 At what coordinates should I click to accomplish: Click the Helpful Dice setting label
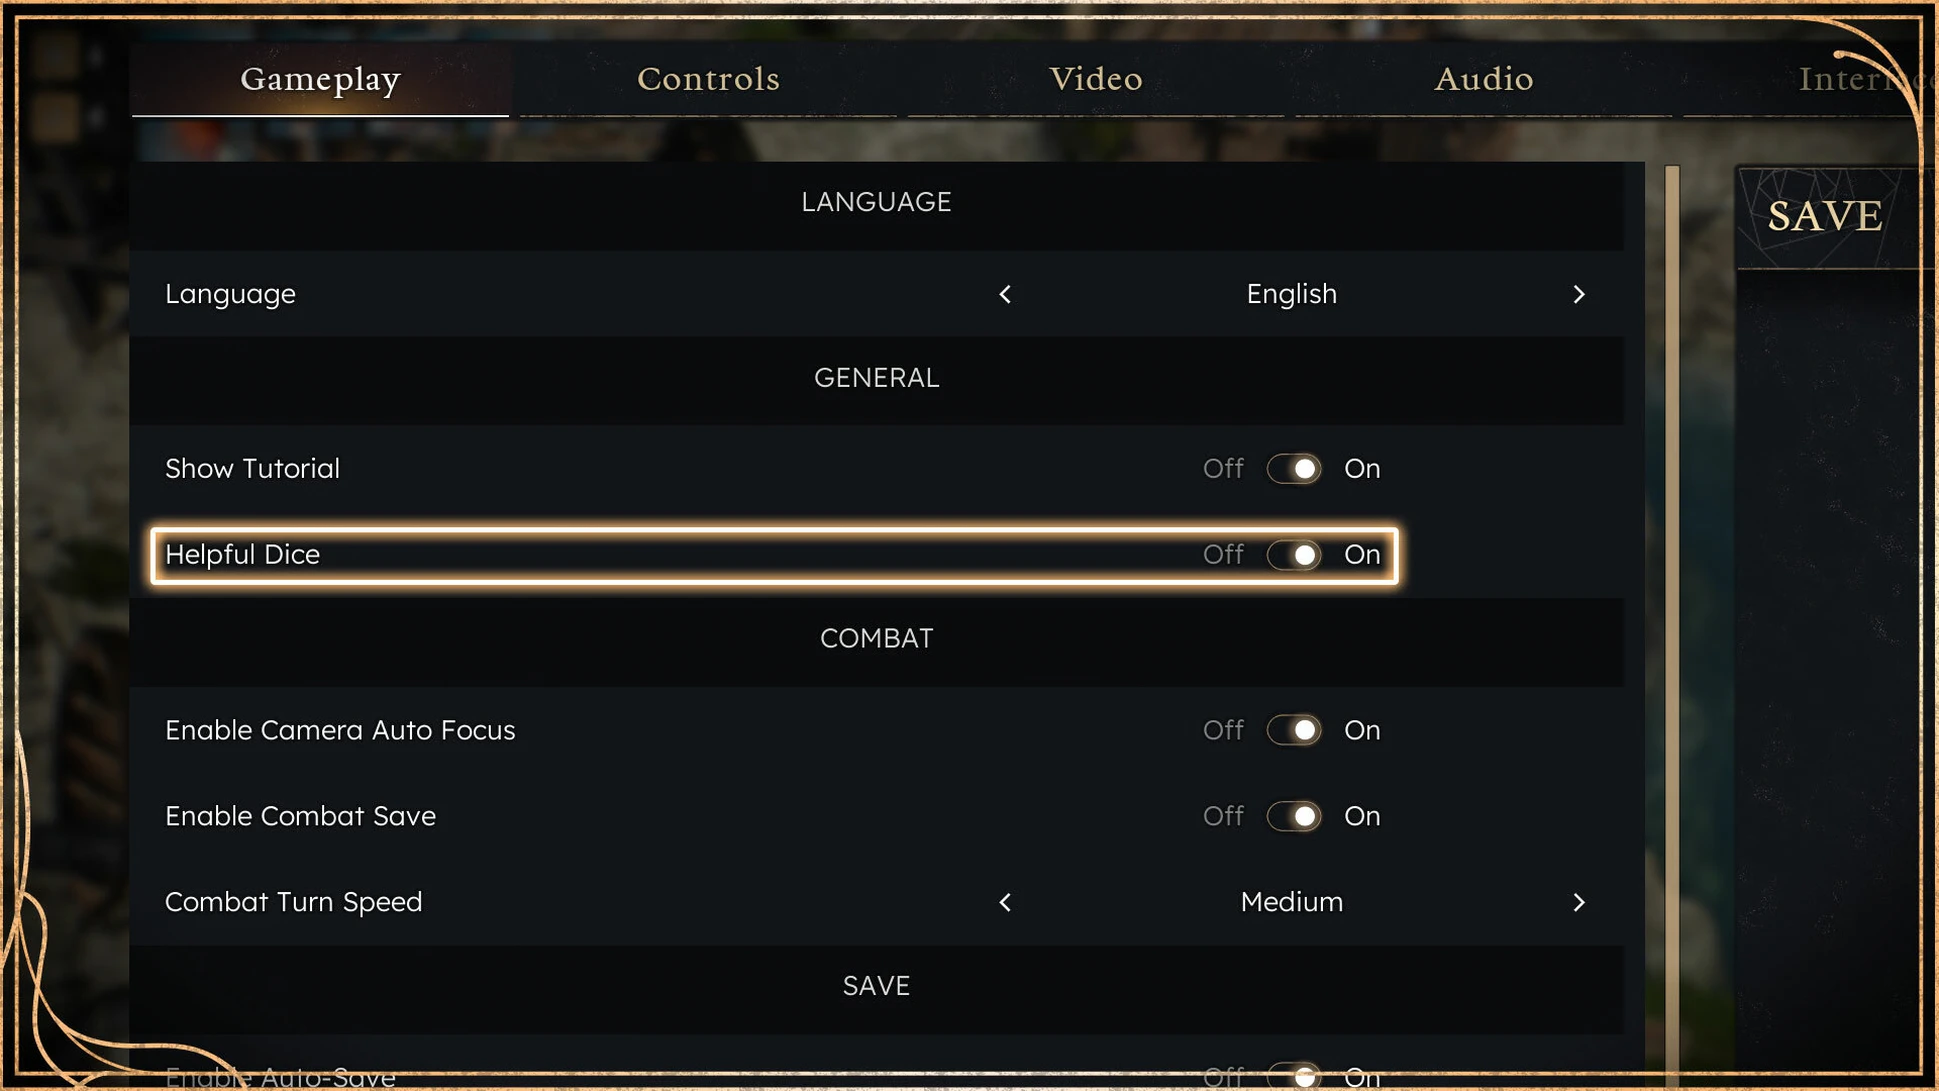(242, 555)
